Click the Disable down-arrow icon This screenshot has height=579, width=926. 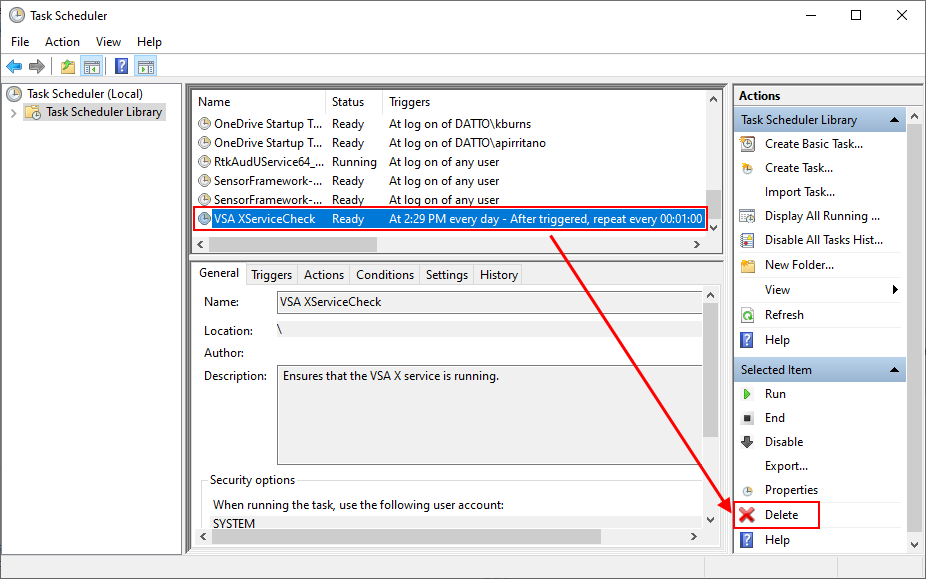747,442
